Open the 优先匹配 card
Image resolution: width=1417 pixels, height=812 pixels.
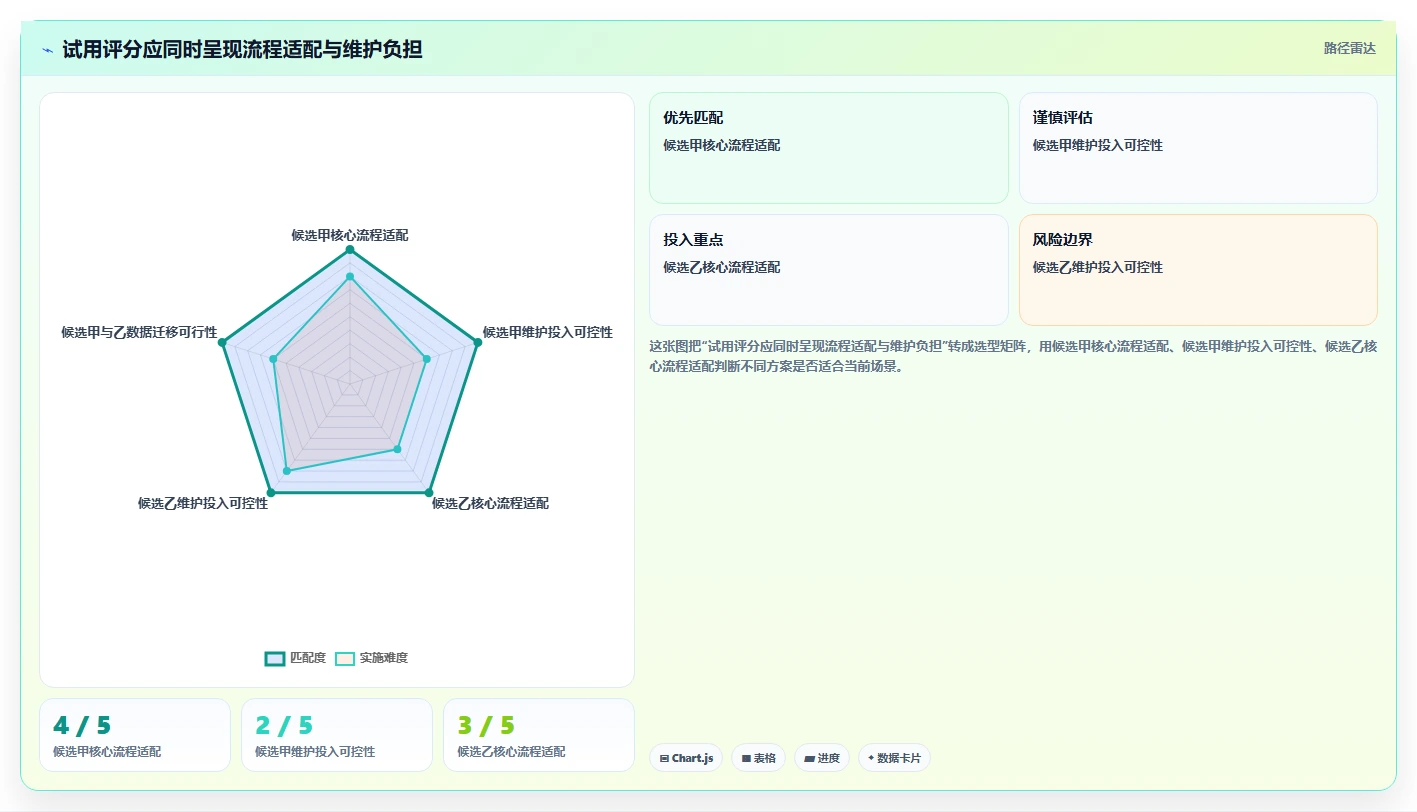click(x=829, y=148)
